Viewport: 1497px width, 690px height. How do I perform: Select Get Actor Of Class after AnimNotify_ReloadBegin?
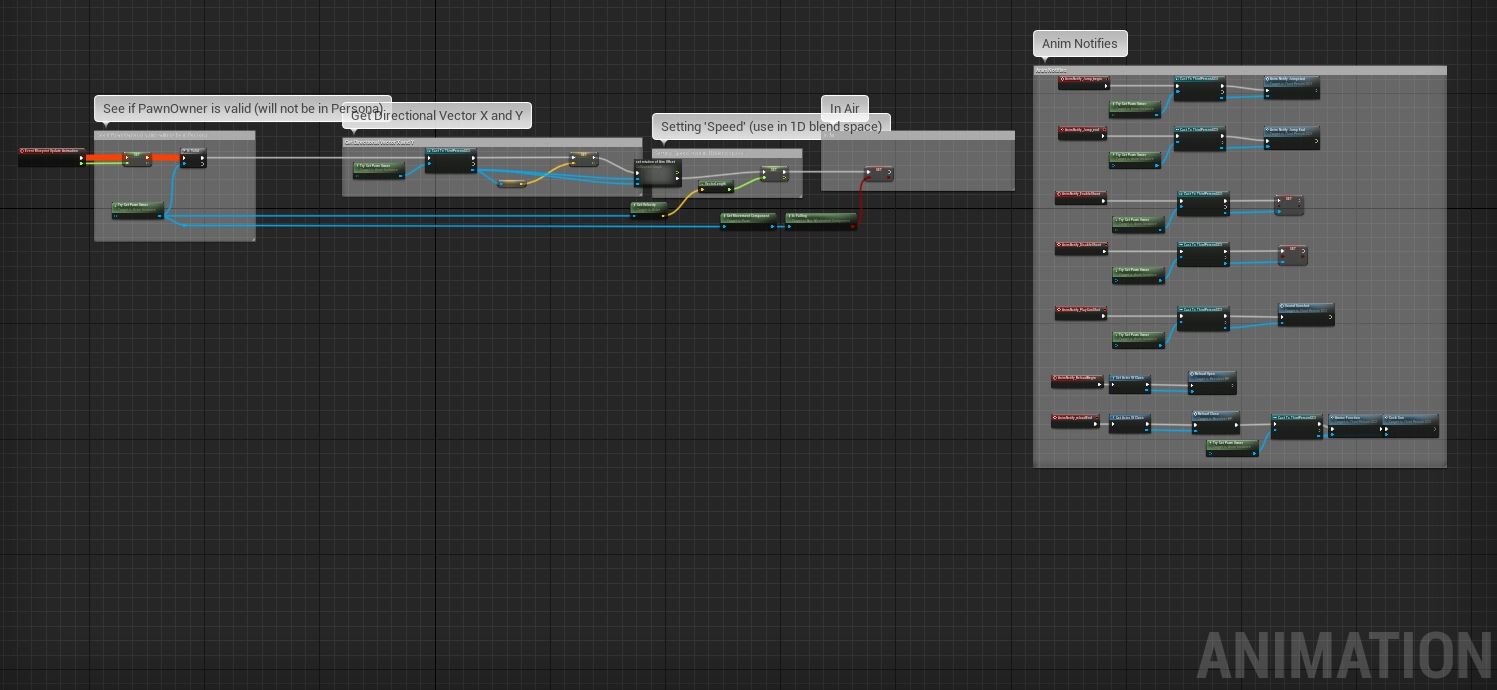pos(1130,384)
